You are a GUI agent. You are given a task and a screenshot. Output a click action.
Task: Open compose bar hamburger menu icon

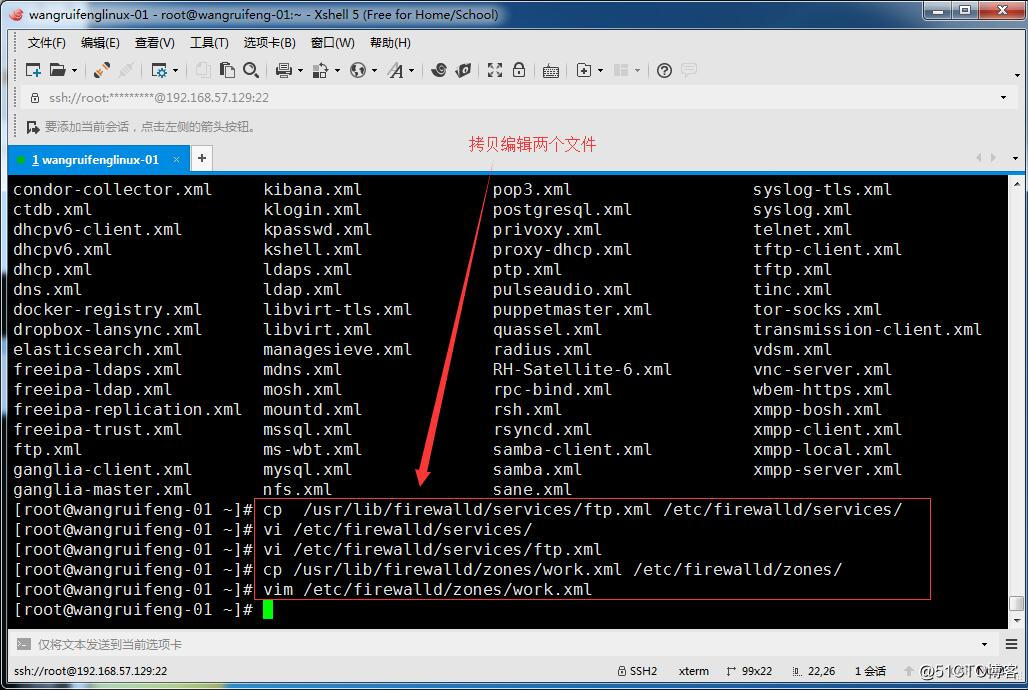coord(1011,644)
